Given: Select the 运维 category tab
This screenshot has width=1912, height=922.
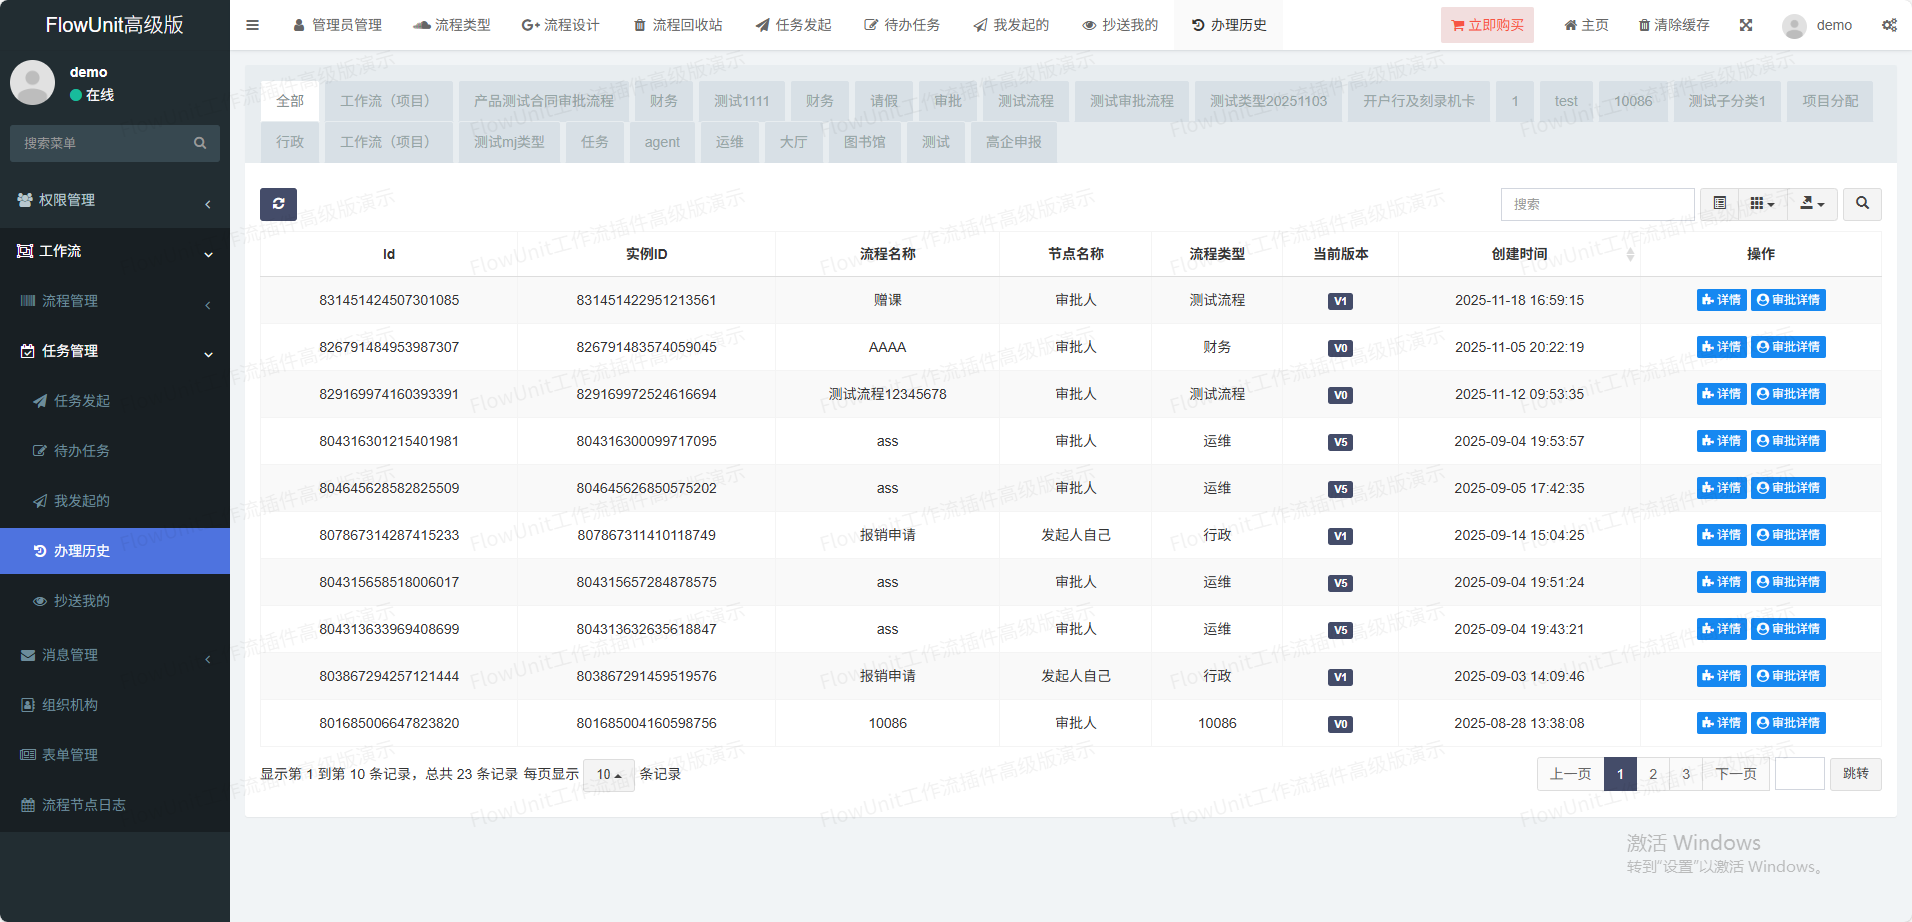Looking at the screenshot, I should pos(729,142).
